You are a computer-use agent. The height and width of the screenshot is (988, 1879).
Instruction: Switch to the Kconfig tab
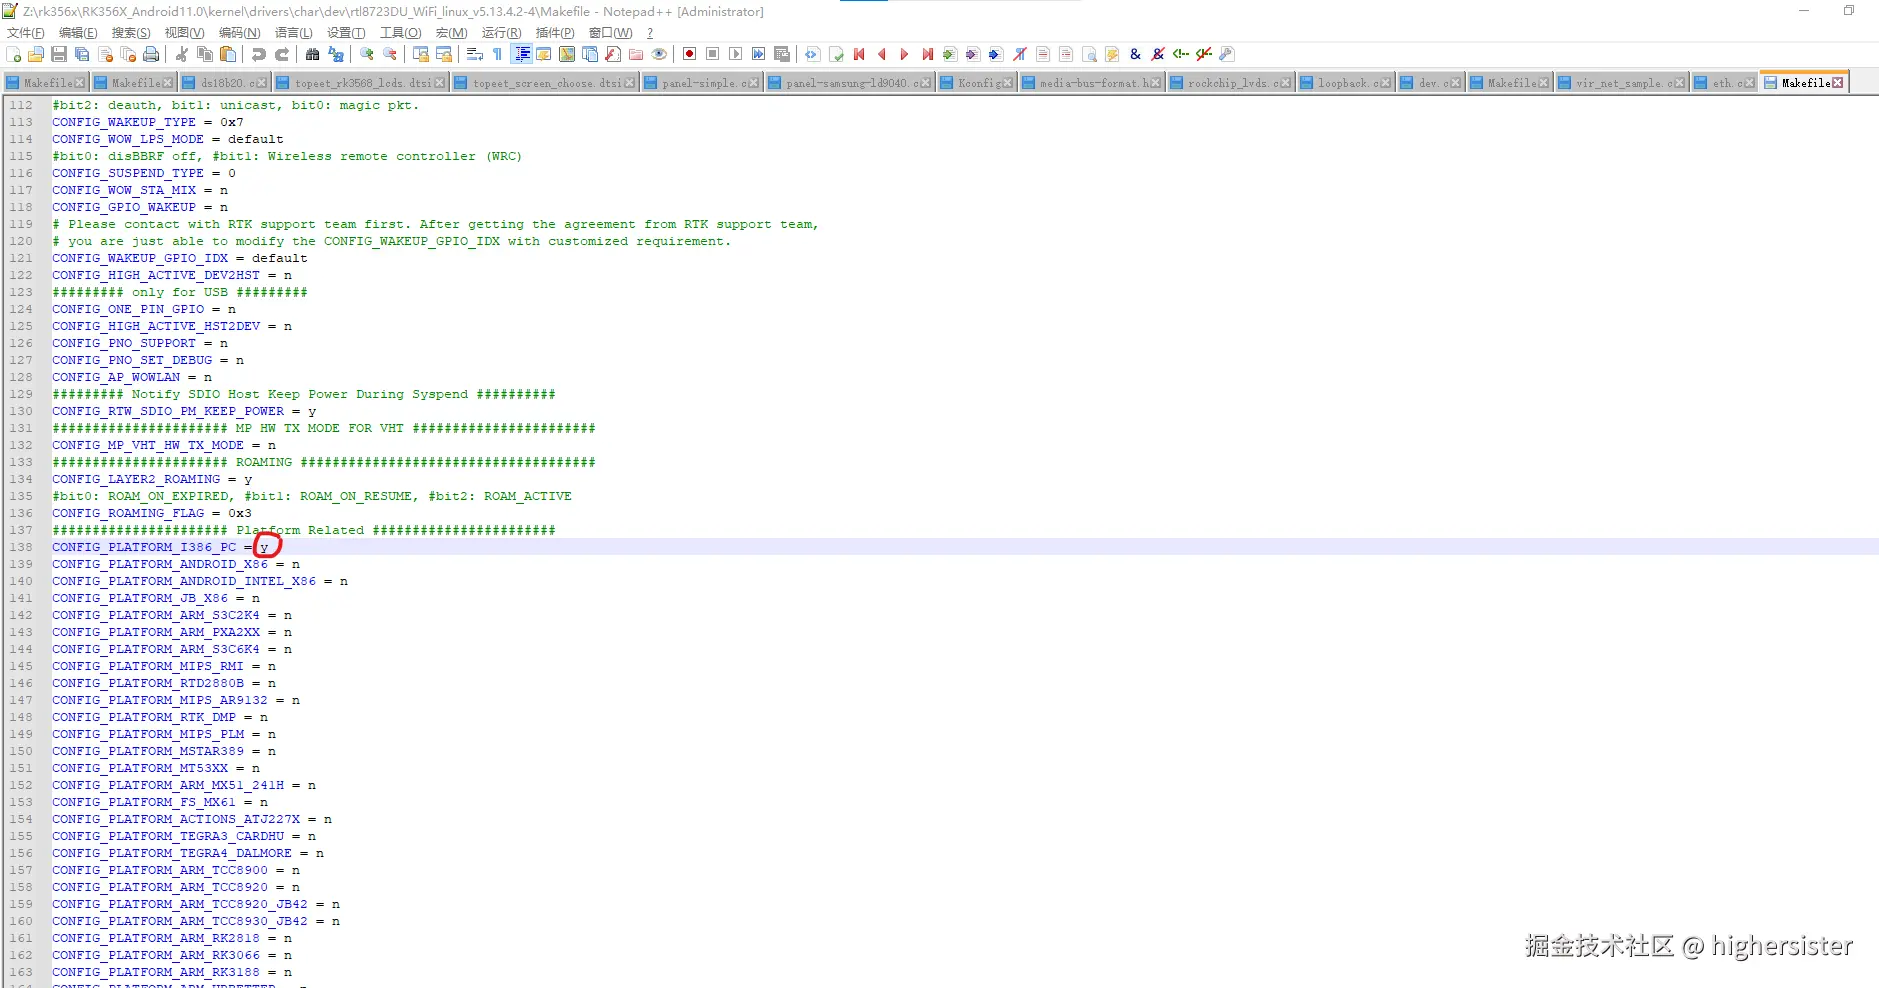pyautogui.click(x=978, y=83)
